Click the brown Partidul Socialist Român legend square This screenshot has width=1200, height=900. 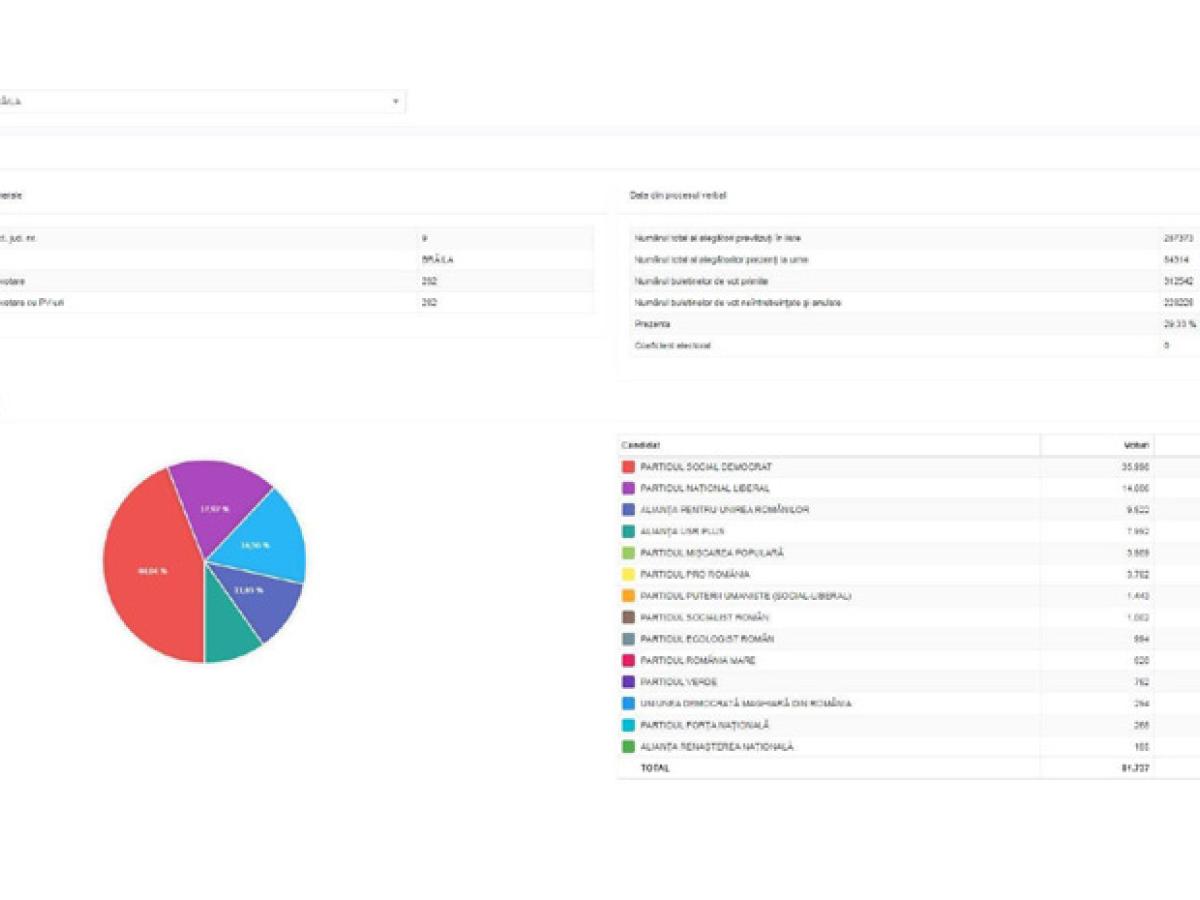click(628, 617)
